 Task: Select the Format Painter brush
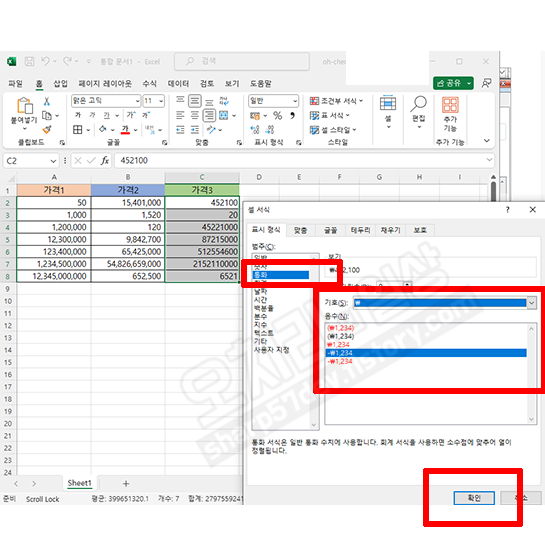coord(47,129)
